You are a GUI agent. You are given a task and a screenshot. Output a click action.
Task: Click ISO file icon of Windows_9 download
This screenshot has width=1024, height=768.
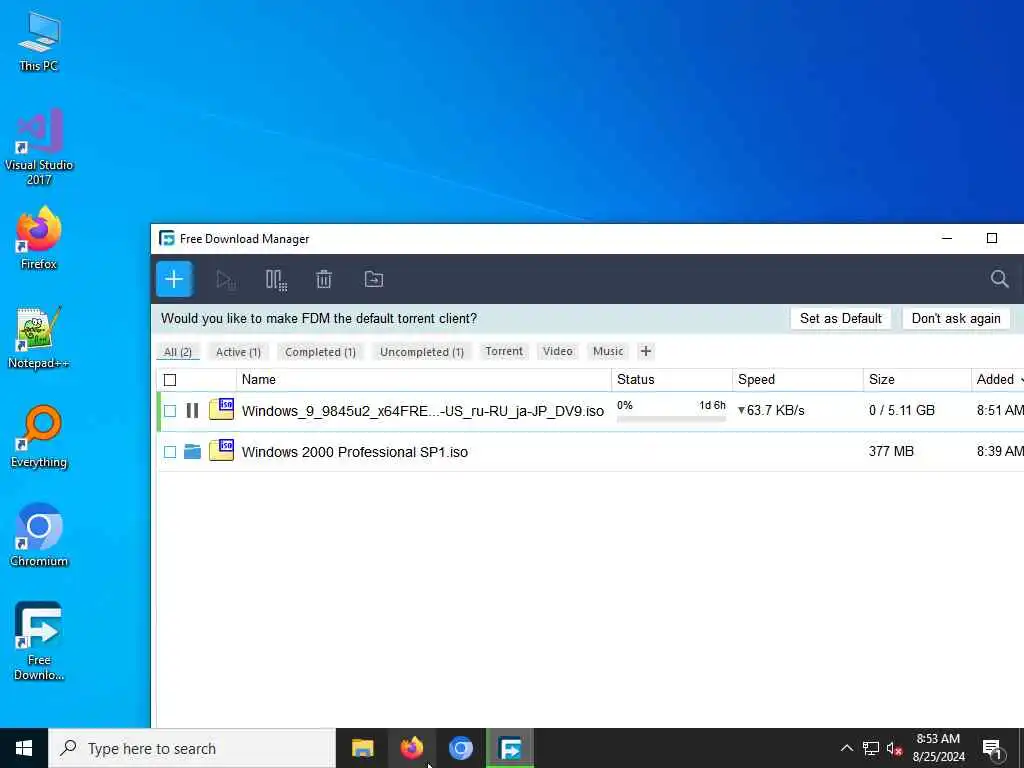[221, 409]
